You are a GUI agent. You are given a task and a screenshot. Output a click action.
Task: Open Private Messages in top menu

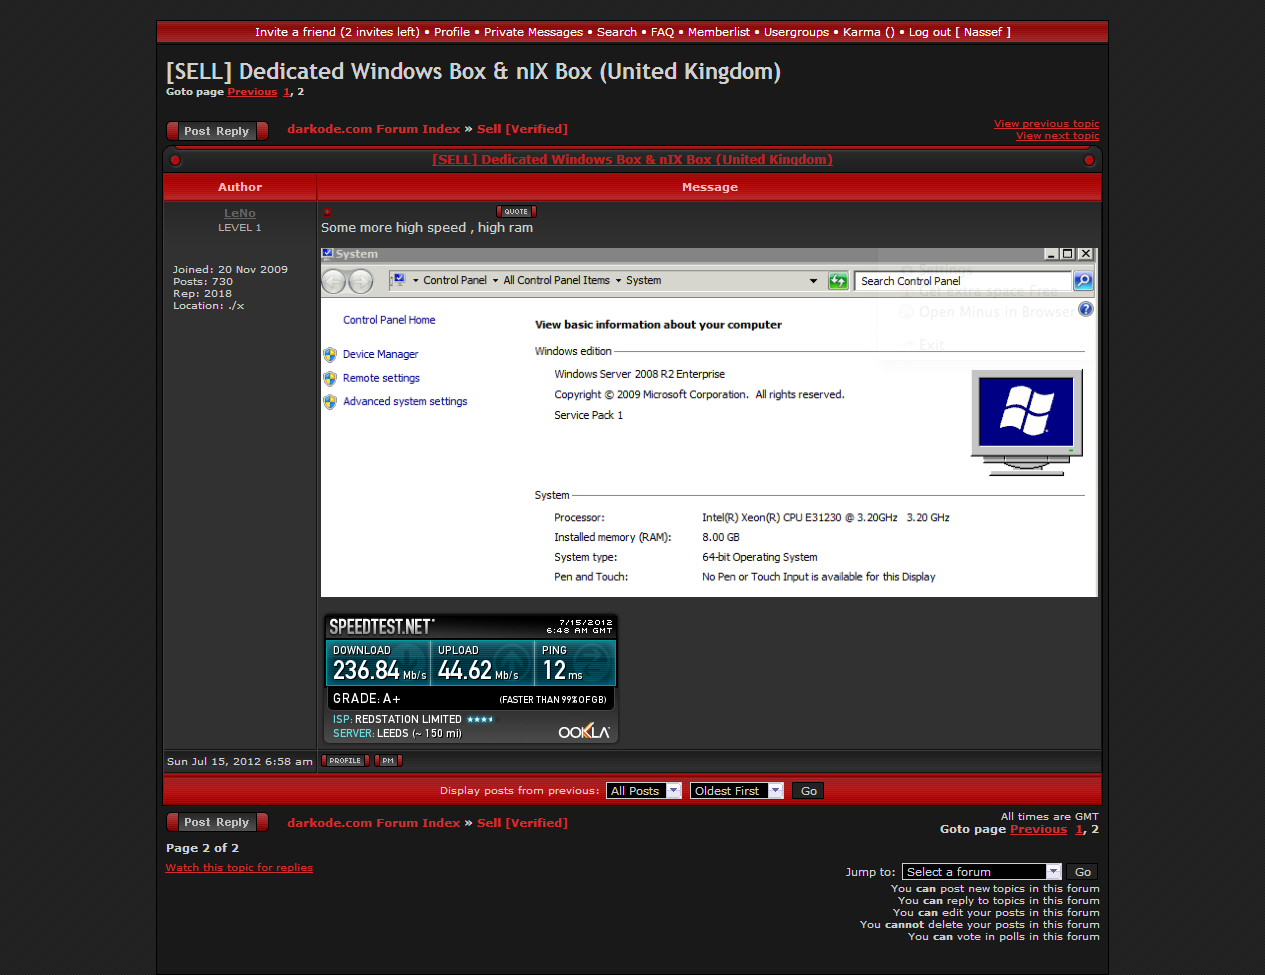[533, 32]
